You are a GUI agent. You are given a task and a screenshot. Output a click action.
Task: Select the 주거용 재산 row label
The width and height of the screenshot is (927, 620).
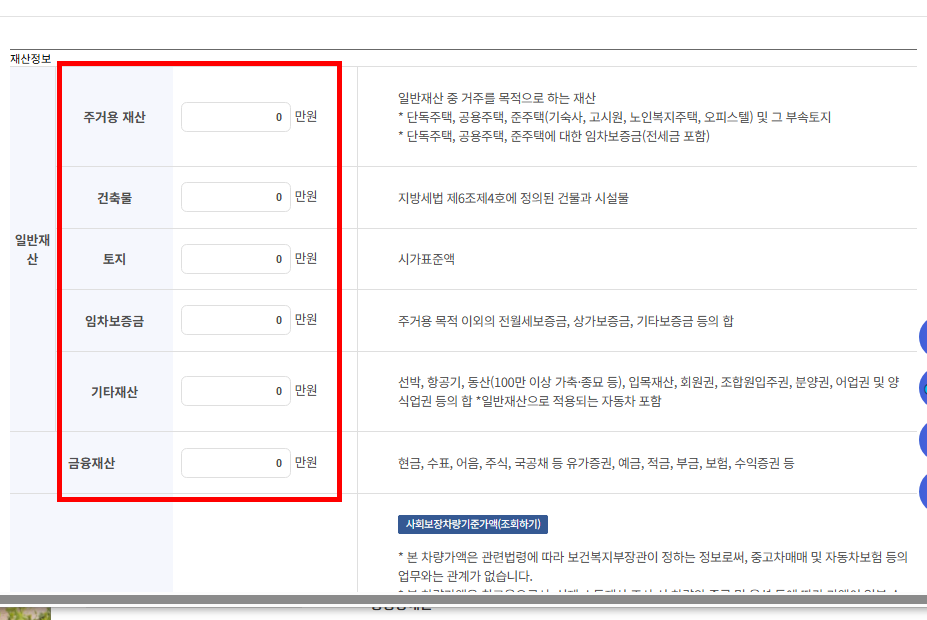(x=116, y=117)
